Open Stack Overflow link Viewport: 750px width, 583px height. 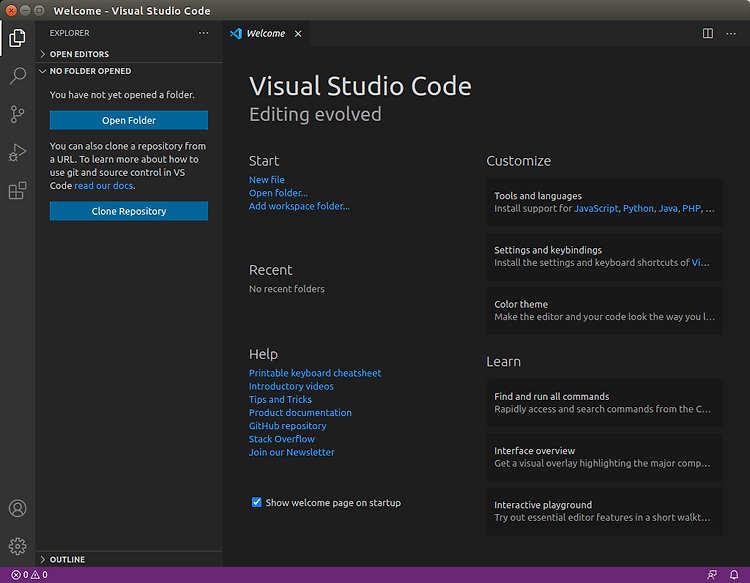(x=281, y=439)
